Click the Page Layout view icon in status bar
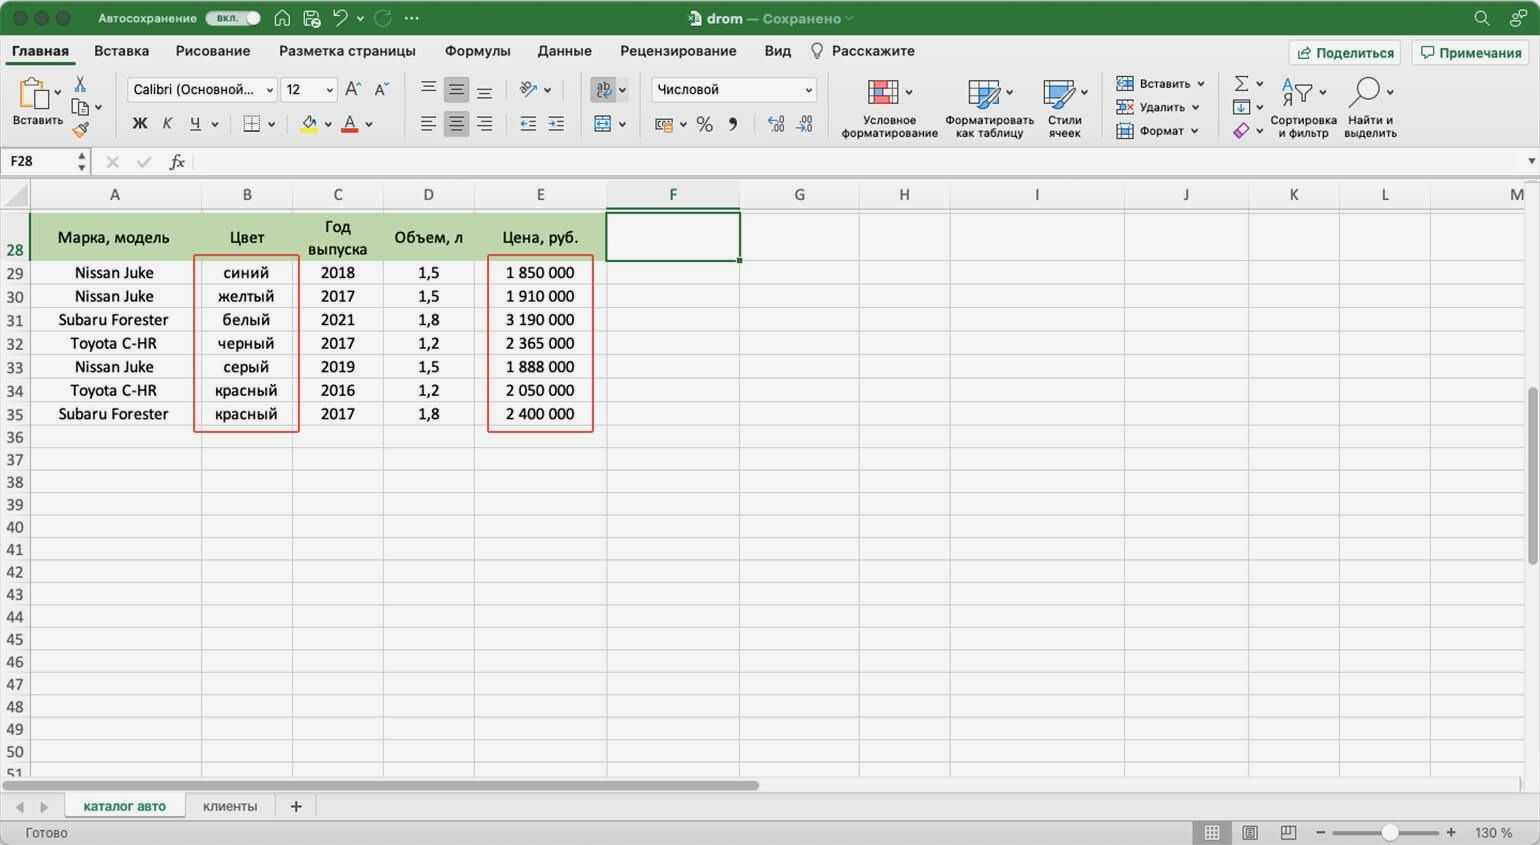 click(1250, 832)
